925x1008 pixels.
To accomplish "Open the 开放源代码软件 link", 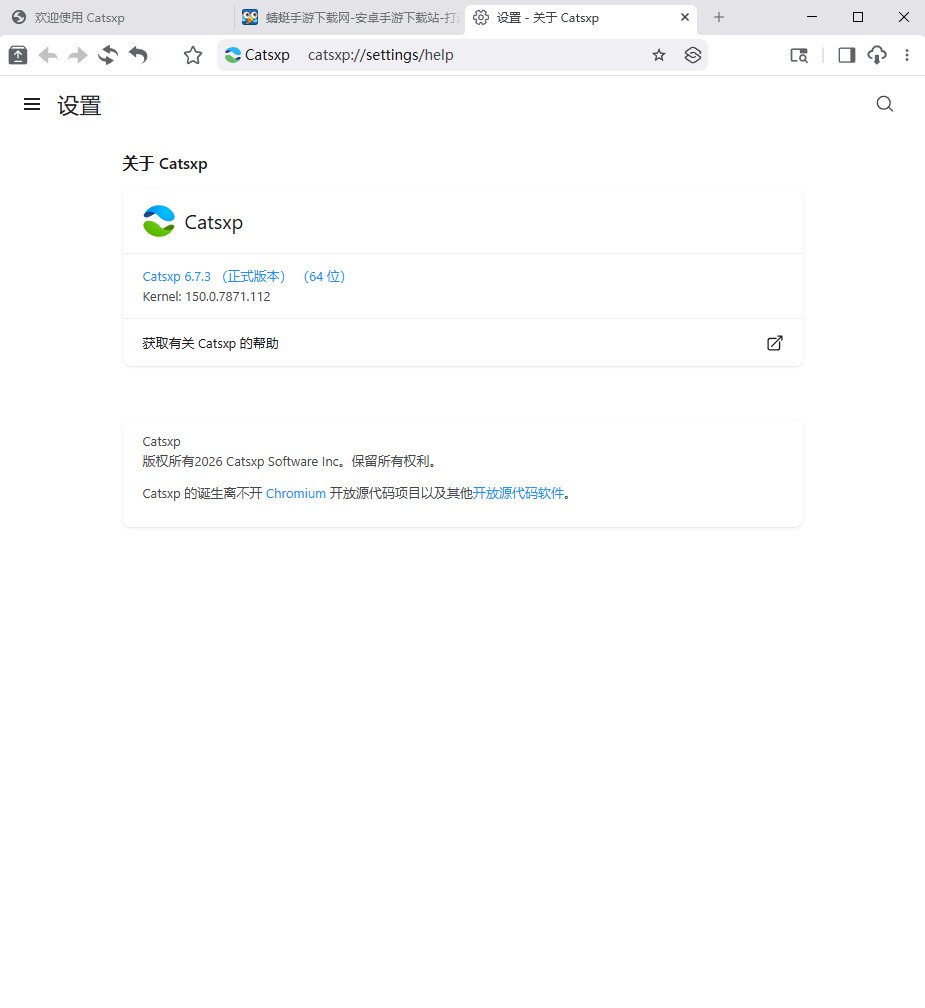I will pyautogui.click(x=518, y=493).
